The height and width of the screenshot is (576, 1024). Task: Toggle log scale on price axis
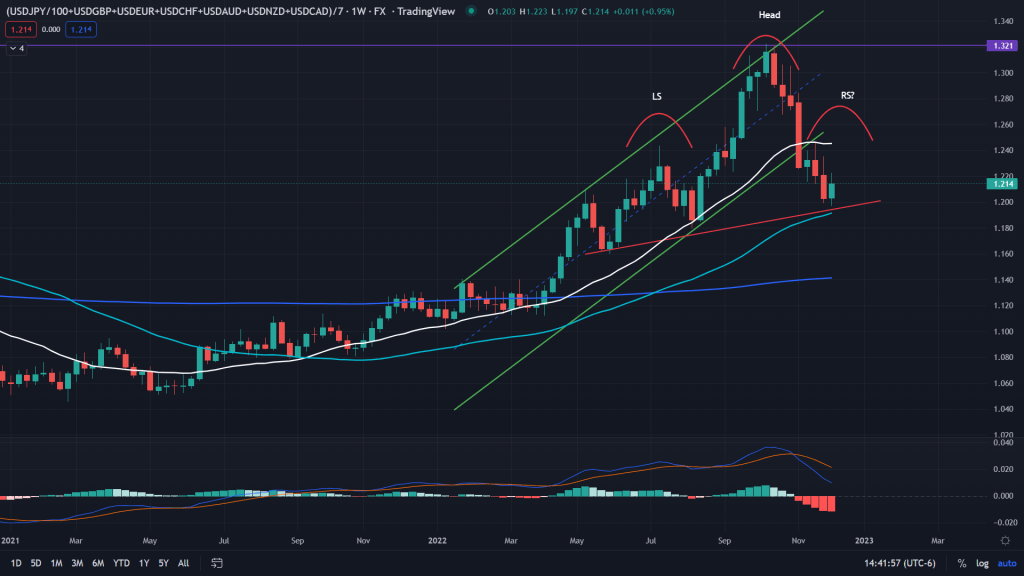(981, 563)
